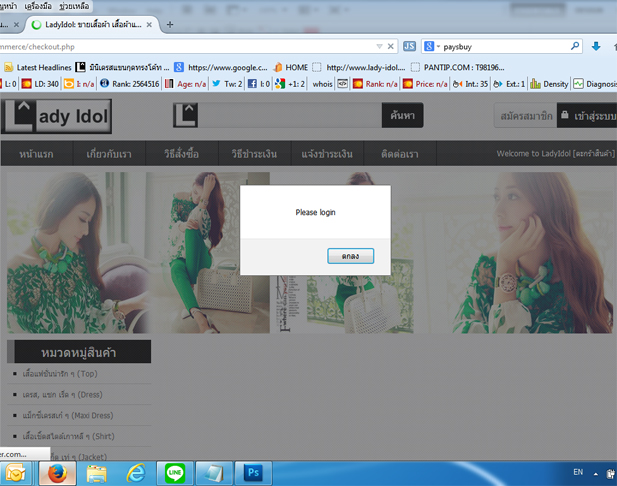Open Photoshop from the taskbar
The width and height of the screenshot is (617, 486).
253,473
